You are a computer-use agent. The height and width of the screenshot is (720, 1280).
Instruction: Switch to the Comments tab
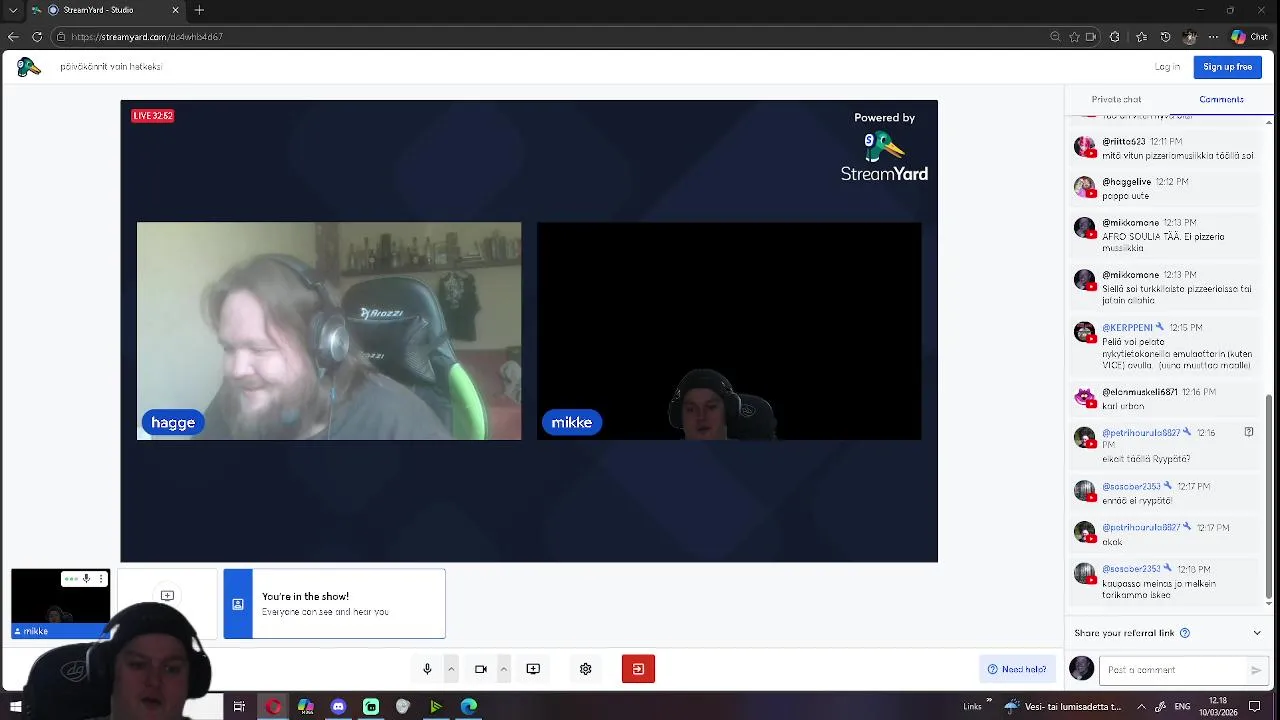1221,99
